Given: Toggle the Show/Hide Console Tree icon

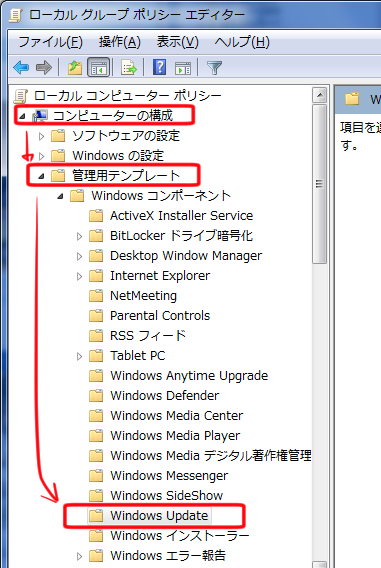Looking at the screenshot, I should click(98, 67).
